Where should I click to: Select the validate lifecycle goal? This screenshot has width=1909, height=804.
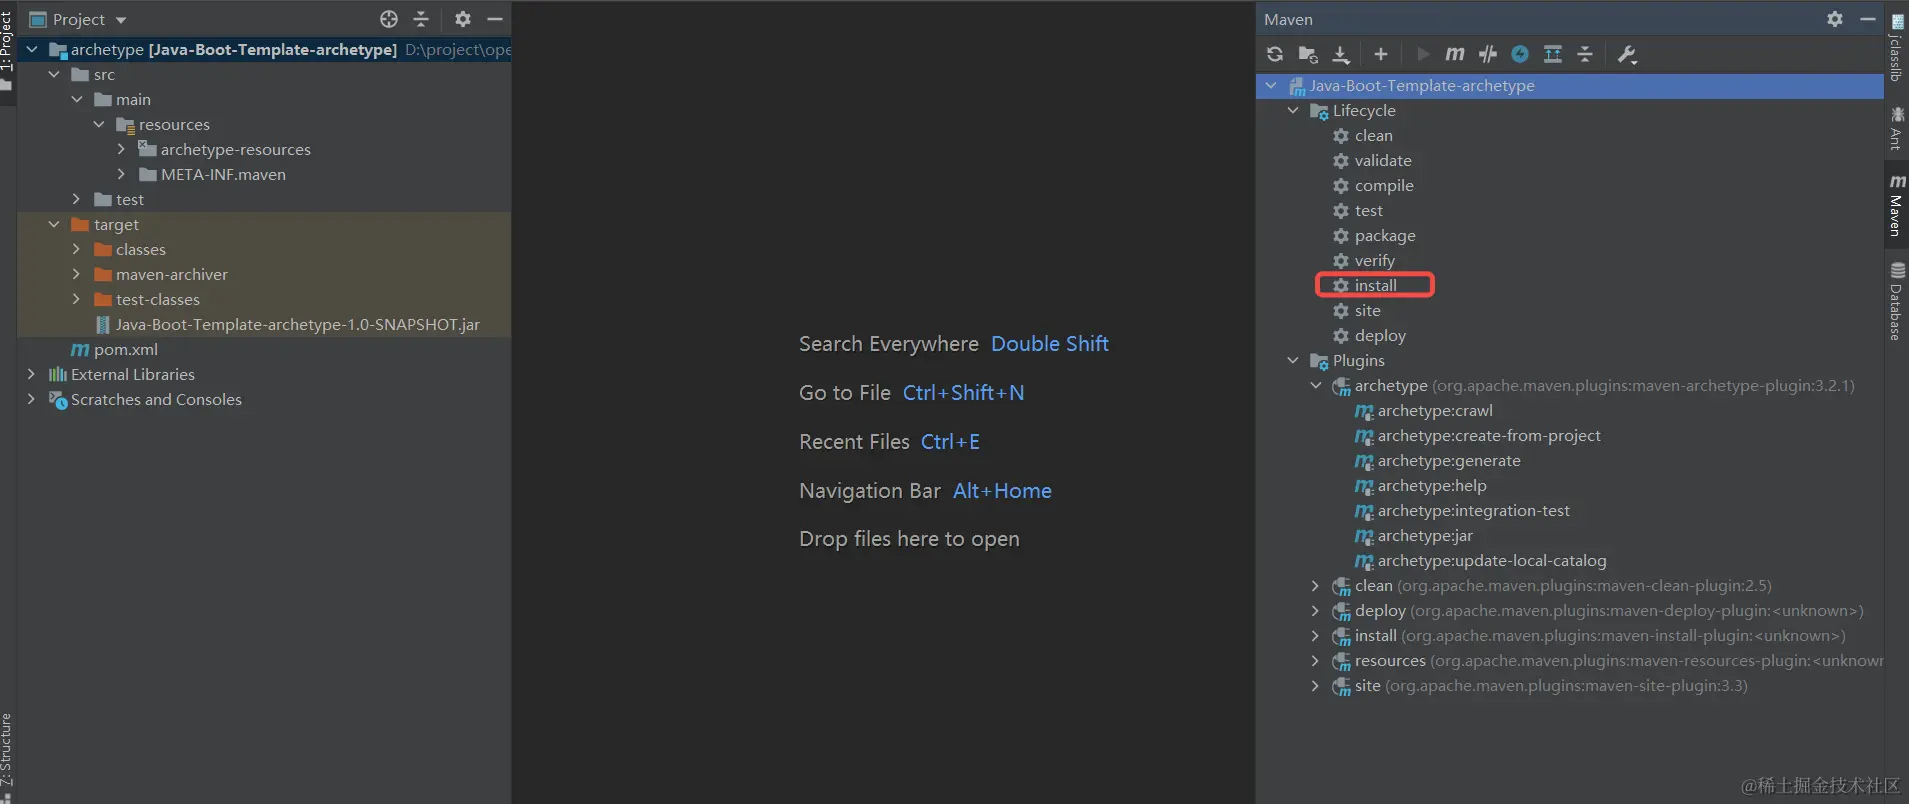[x=1383, y=160]
